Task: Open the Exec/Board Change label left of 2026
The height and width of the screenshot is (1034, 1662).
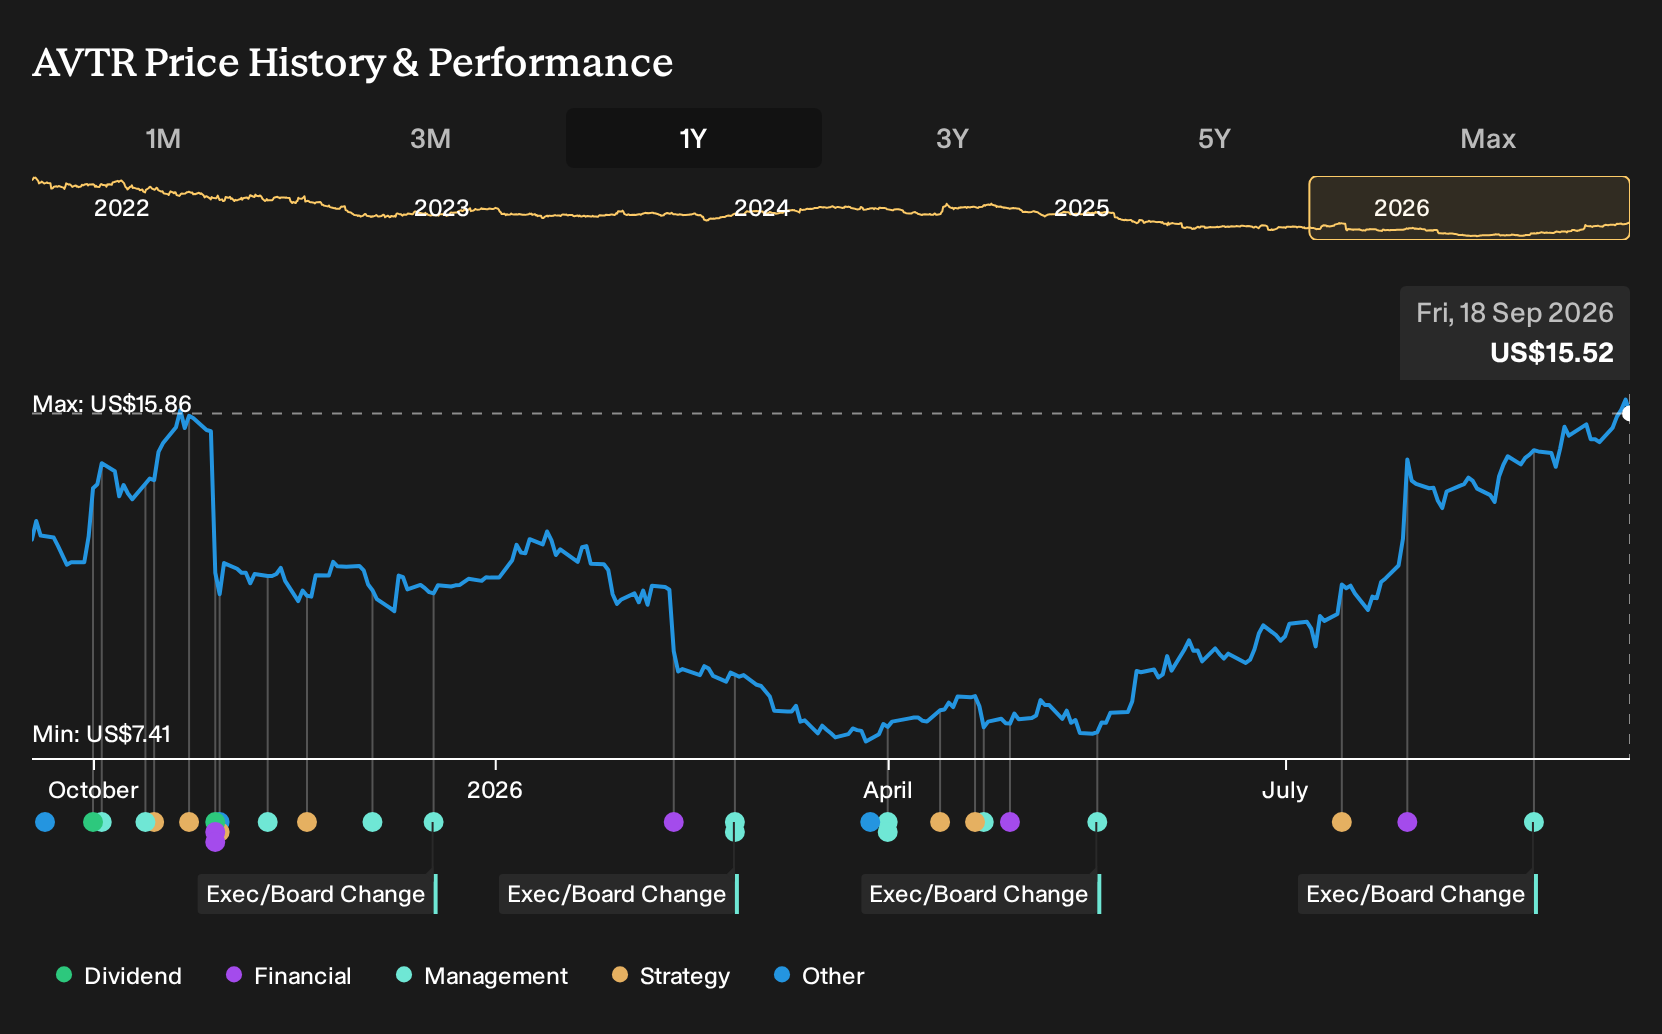Action: (318, 894)
